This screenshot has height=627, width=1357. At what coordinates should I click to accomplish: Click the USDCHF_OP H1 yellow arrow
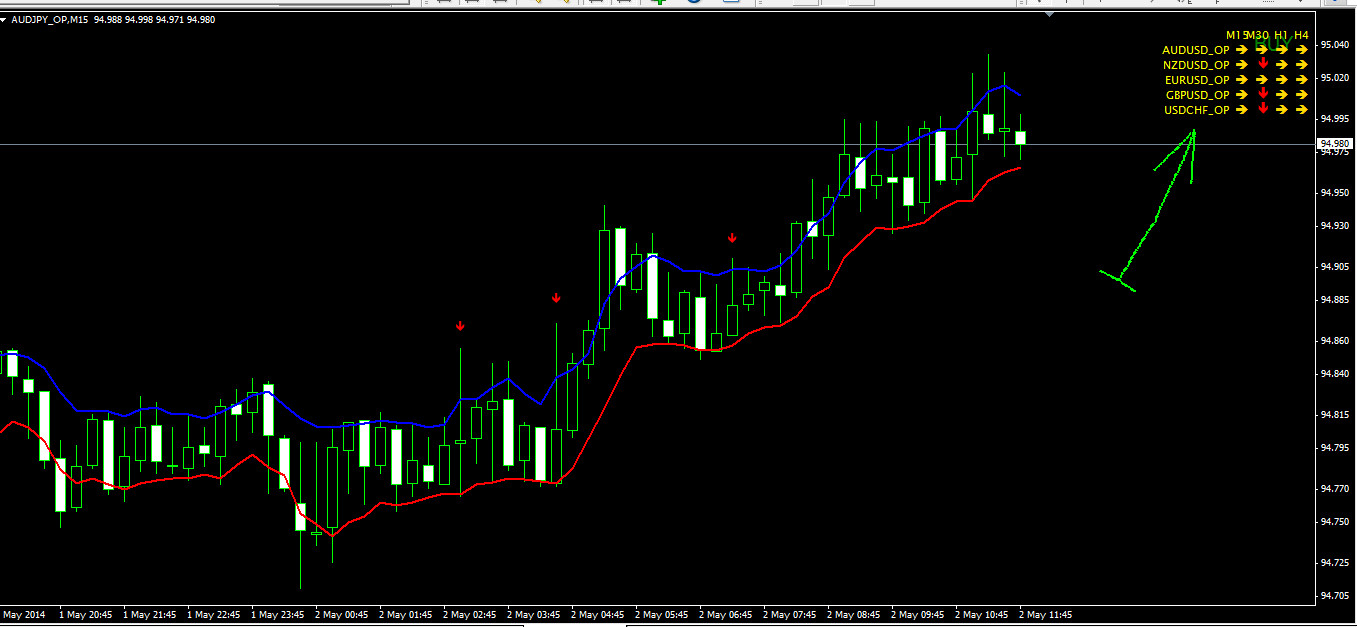pos(1282,110)
